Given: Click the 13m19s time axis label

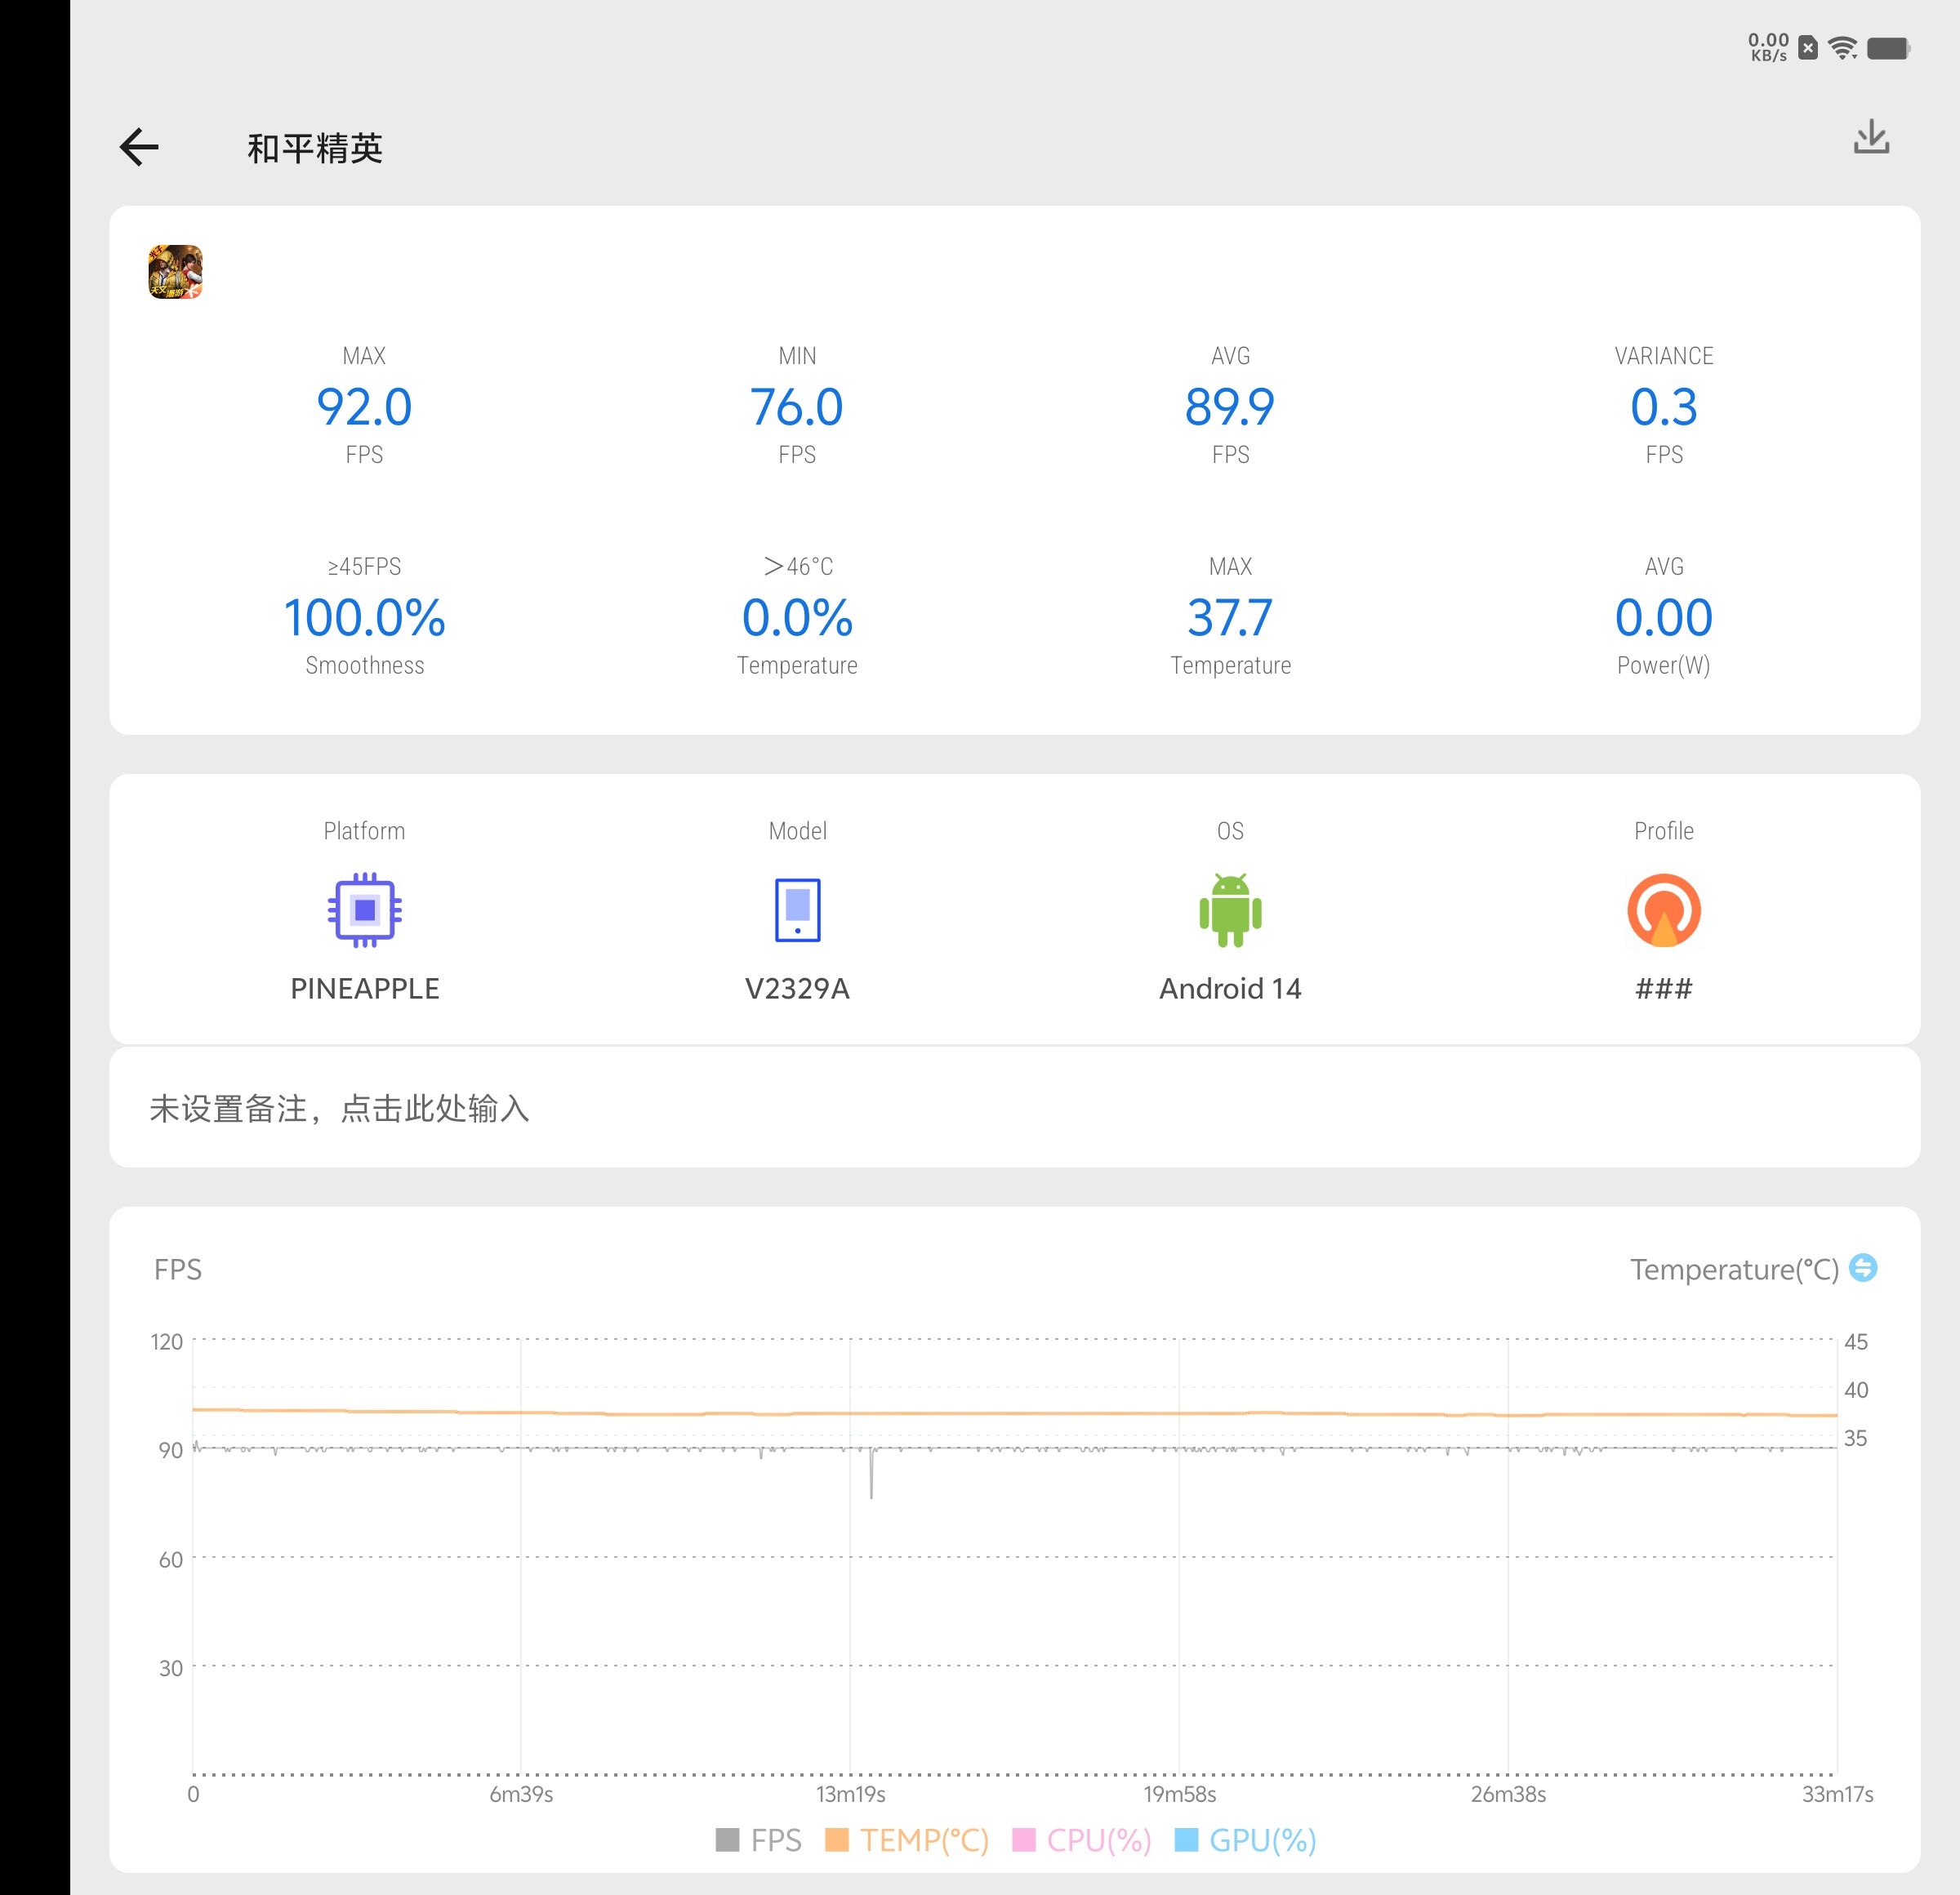Looking at the screenshot, I should pos(851,1794).
